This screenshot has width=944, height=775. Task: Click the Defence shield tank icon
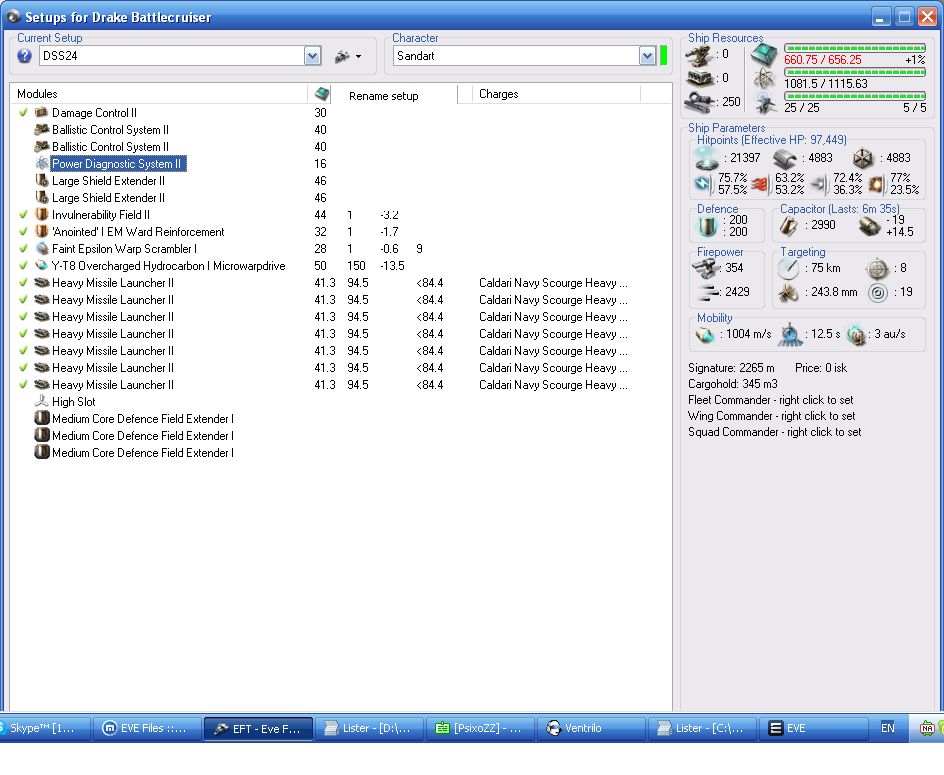click(707, 226)
